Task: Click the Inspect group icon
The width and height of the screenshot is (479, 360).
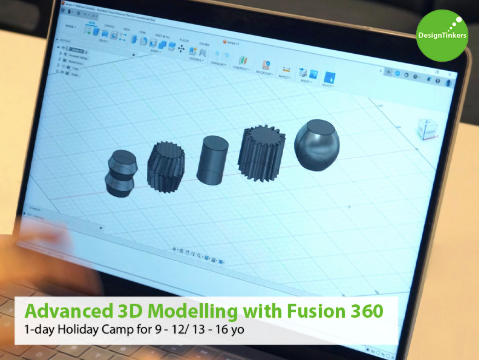Action: pyautogui.click(x=286, y=69)
